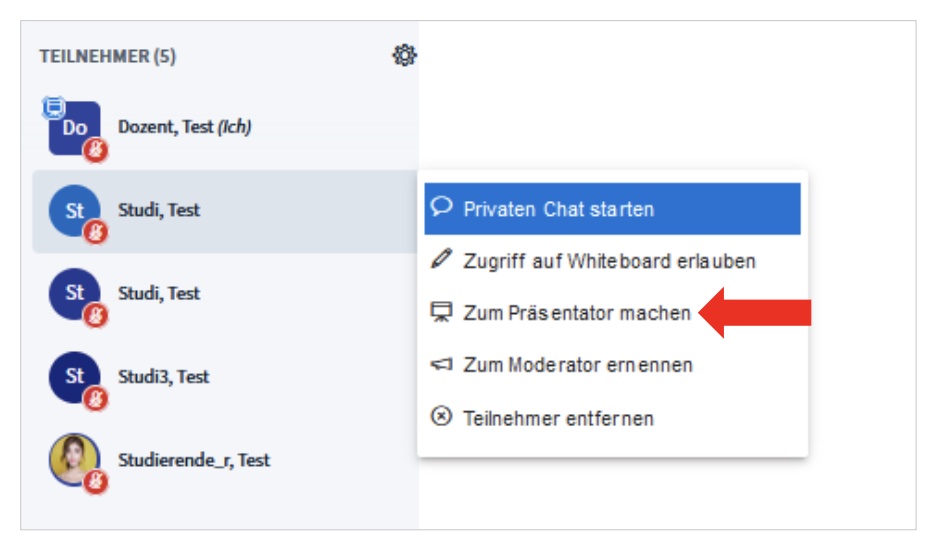Screen dimensions: 936x546
Task: Toggle the muted microphone badge on Dozent's avatar
Action: [96, 150]
